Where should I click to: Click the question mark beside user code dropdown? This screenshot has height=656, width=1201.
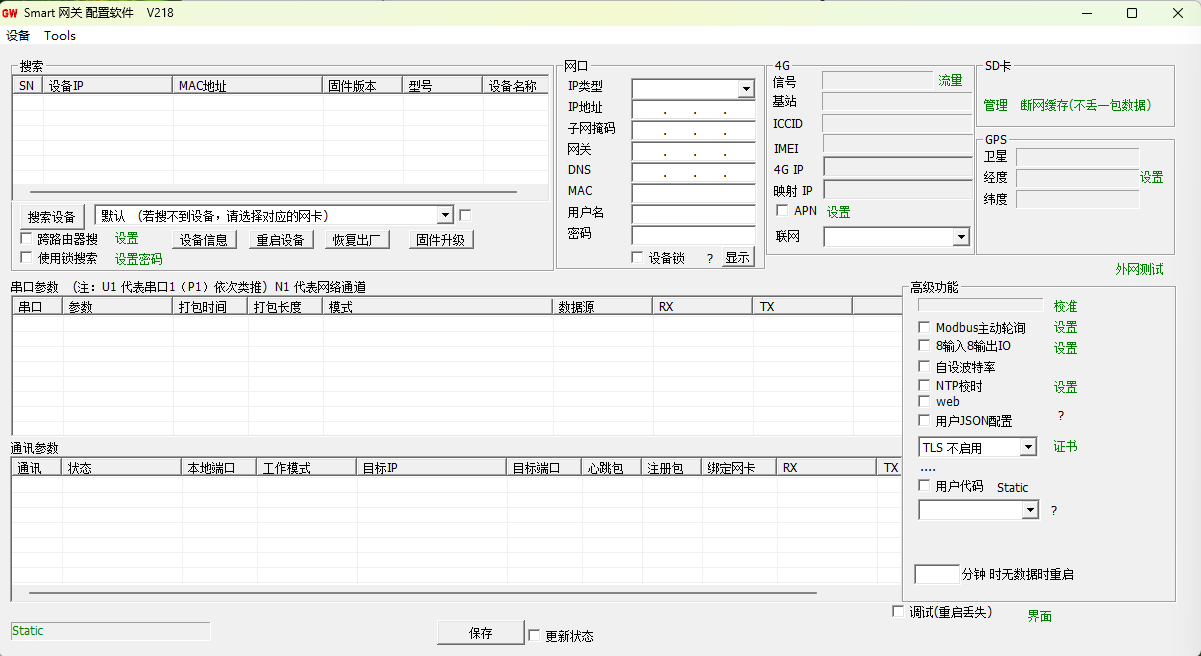[1053, 510]
